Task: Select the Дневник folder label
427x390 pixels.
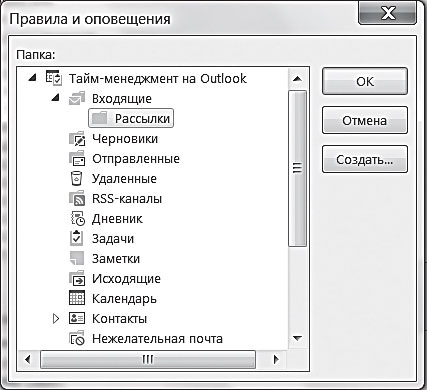Action: (117, 219)
